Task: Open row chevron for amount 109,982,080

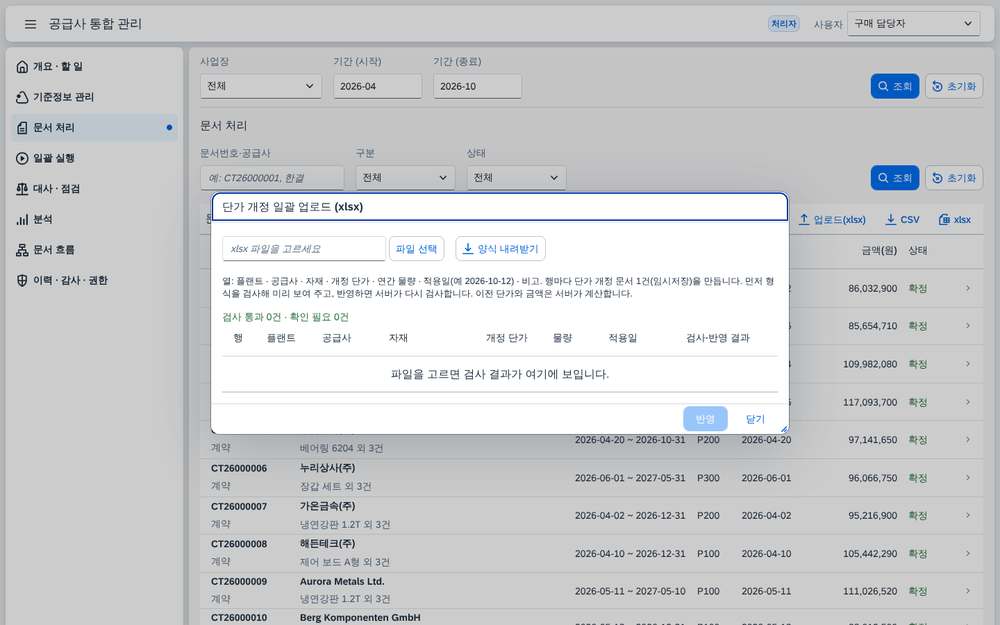Action: [967, 364]
